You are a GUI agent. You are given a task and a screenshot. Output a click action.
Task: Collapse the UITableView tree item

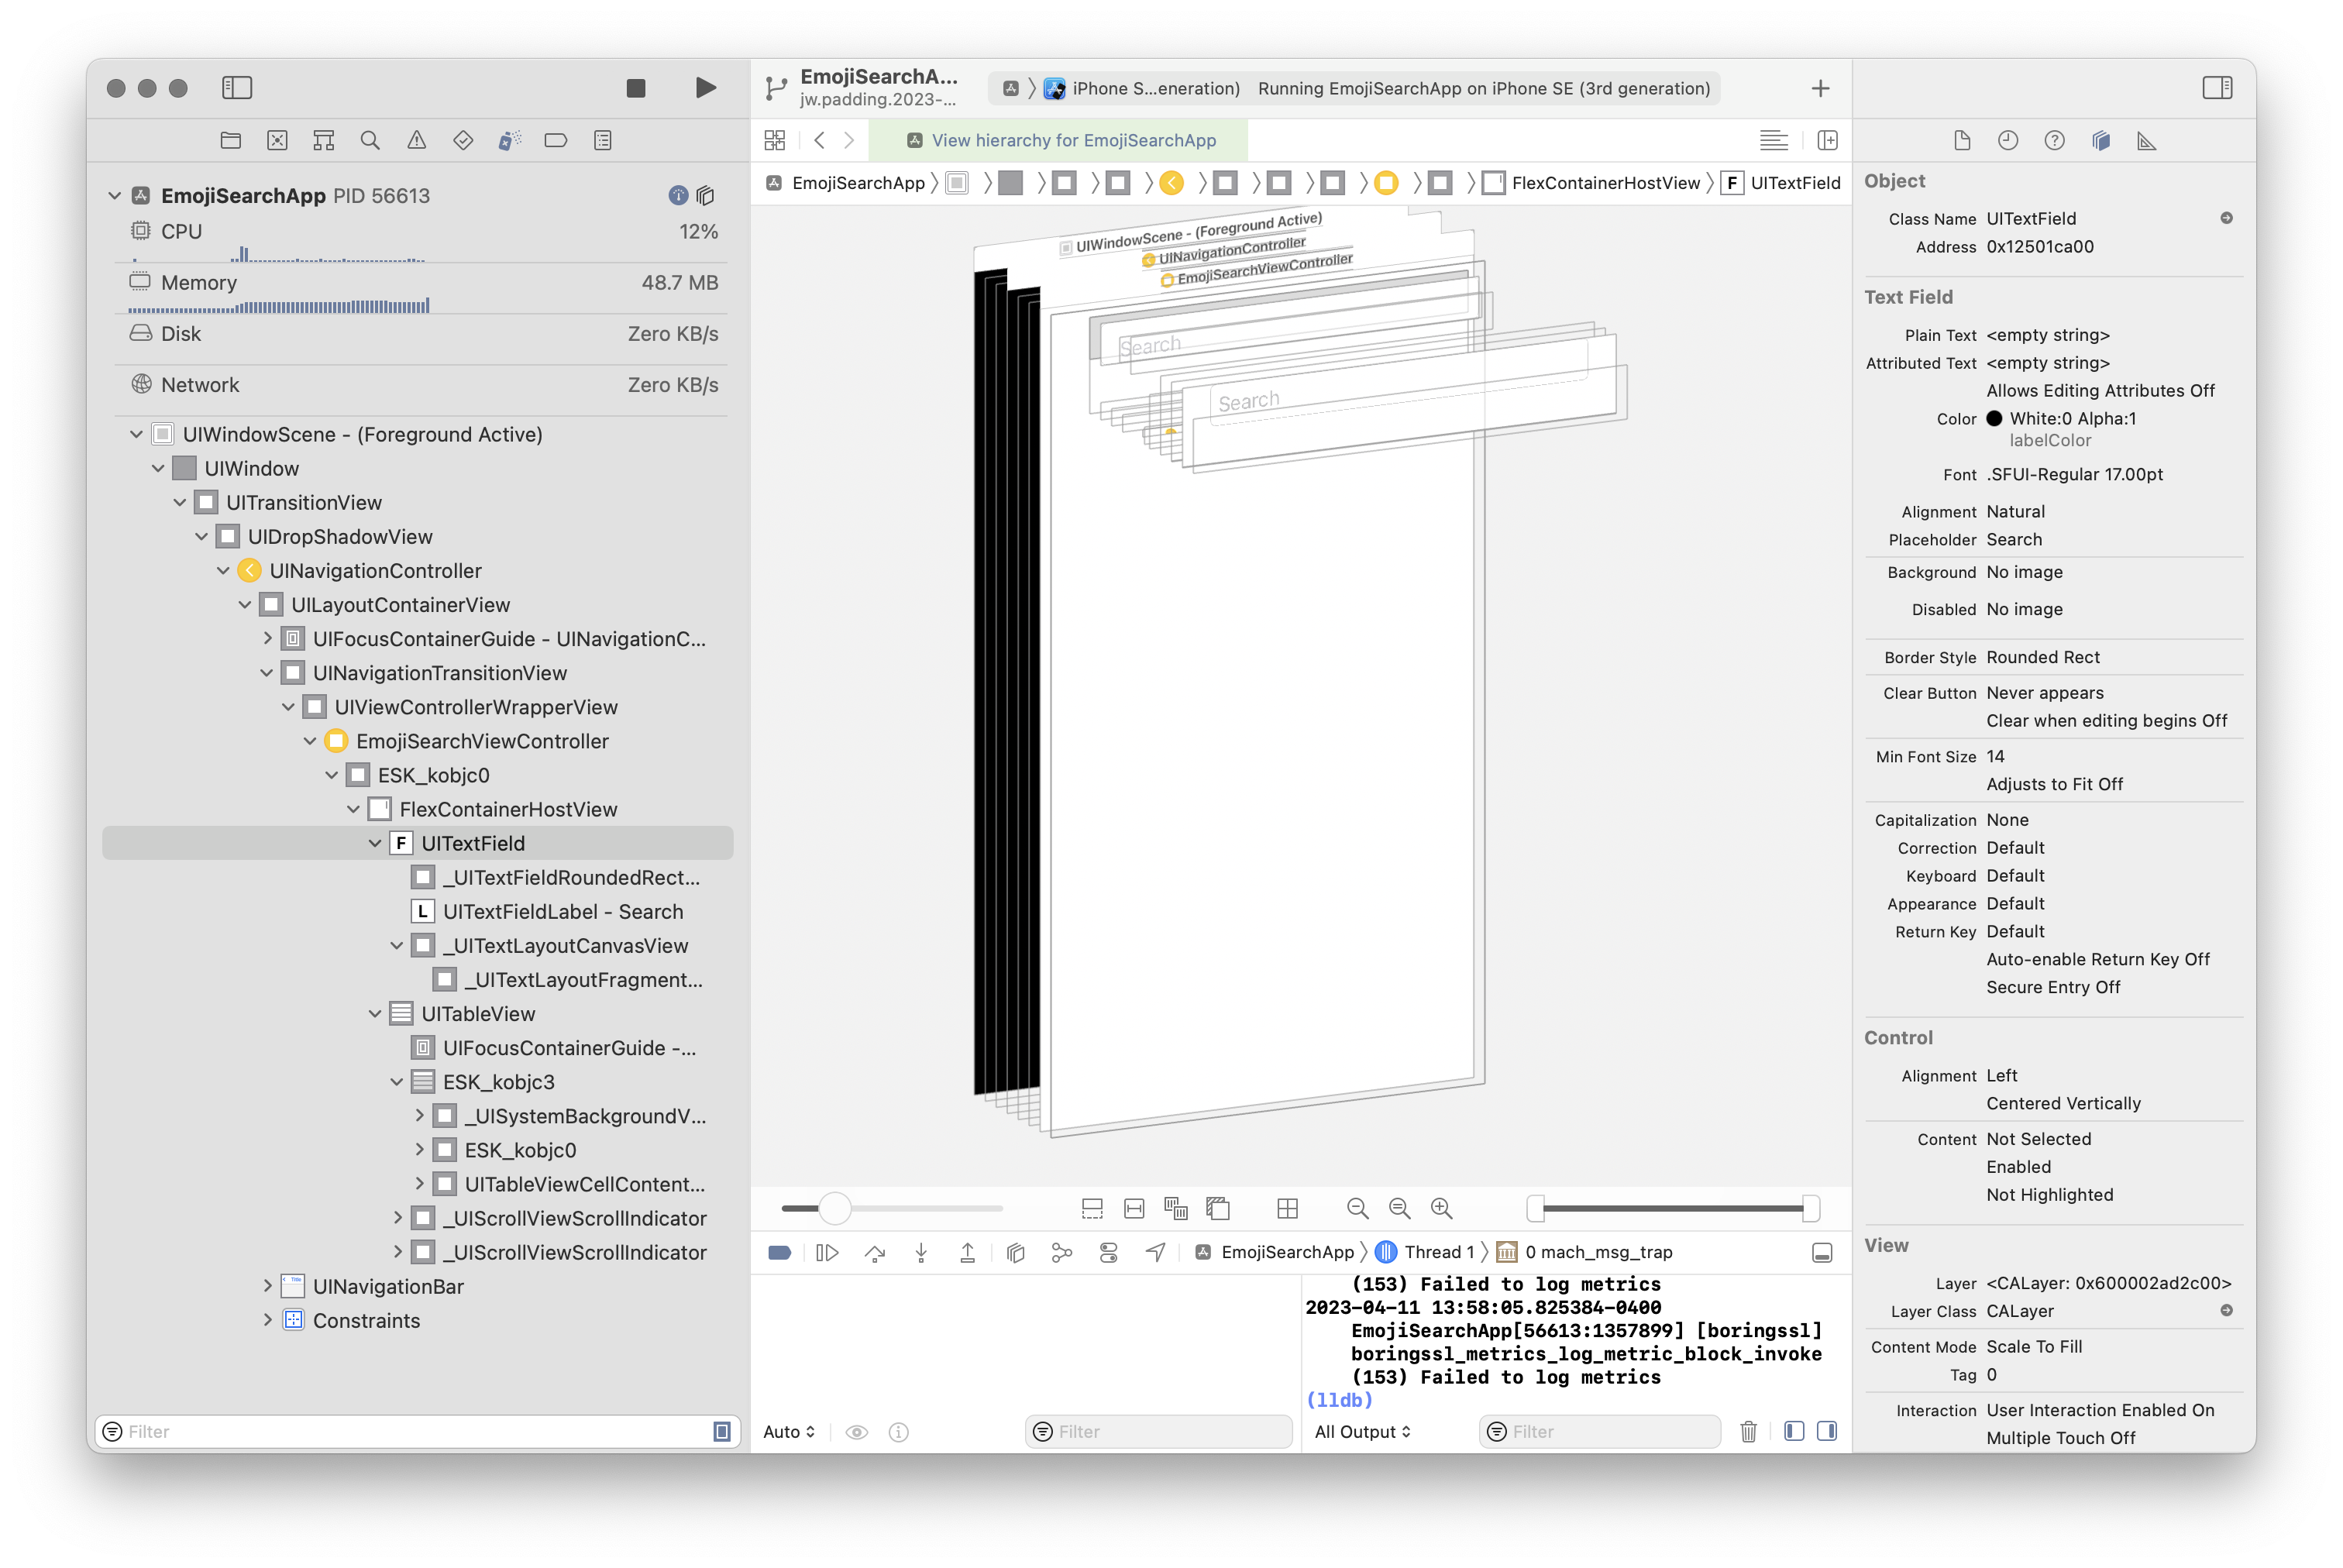click(375, 1013)
